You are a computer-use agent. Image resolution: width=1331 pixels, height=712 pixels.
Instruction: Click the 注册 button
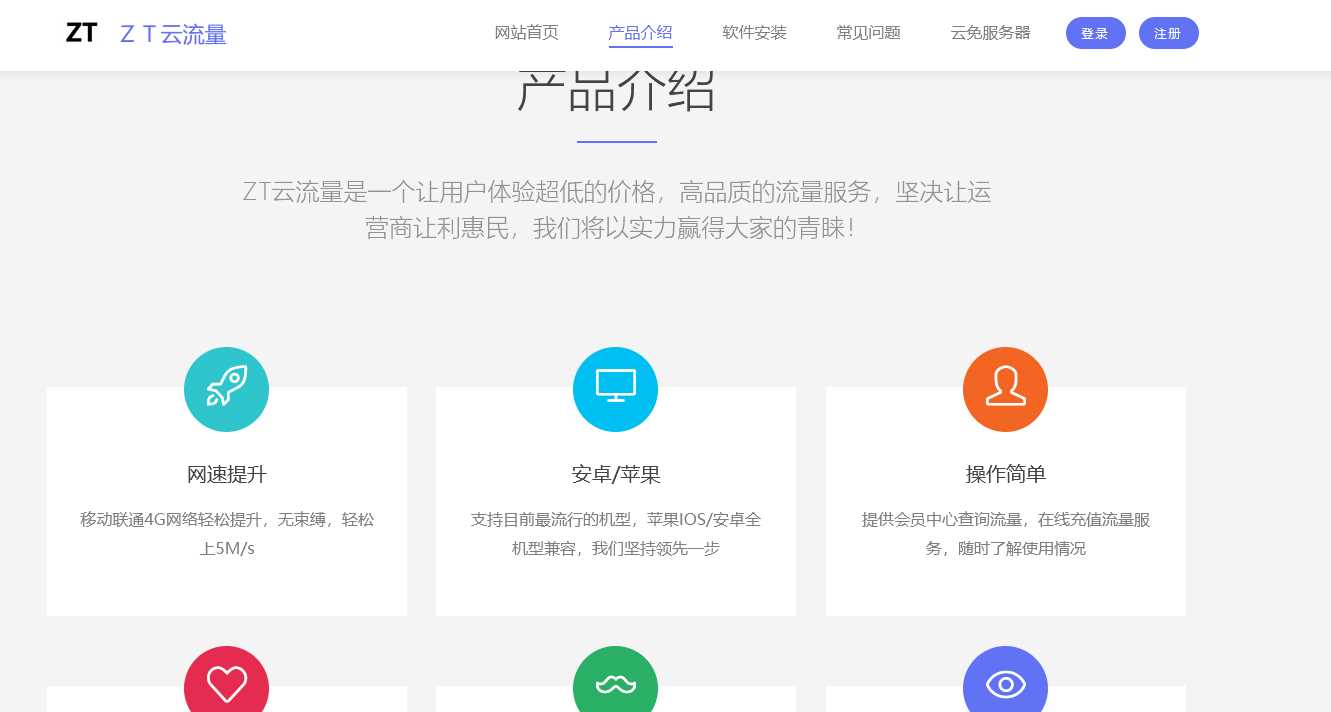(x=1168, y=33)
